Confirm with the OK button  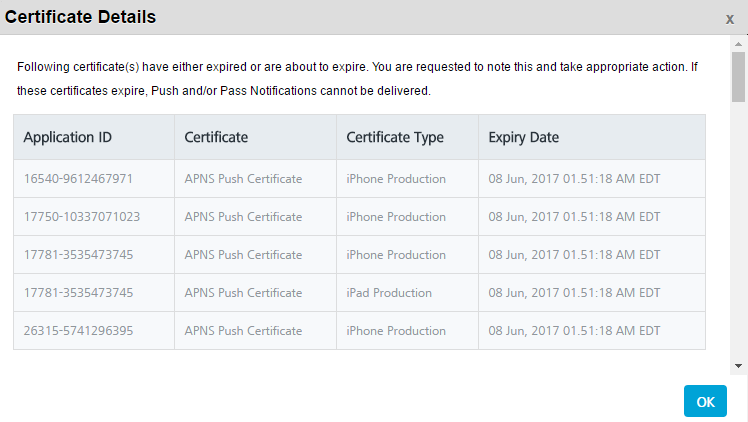point(705,401)
